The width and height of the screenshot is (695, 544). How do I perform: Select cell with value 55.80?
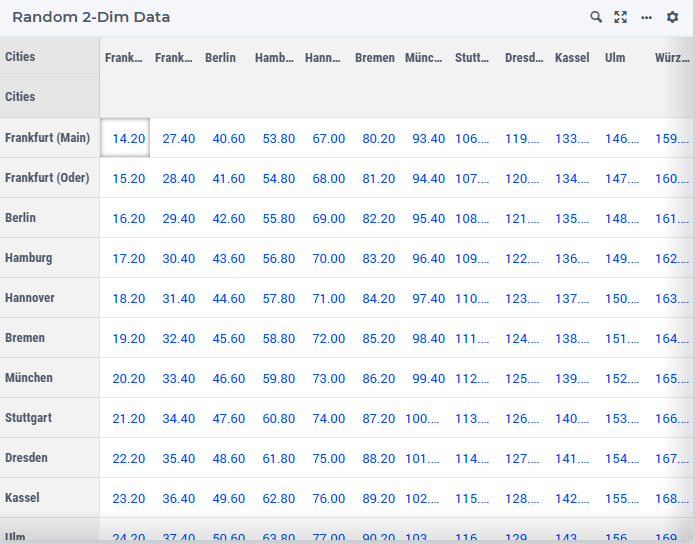pos(275,218)
